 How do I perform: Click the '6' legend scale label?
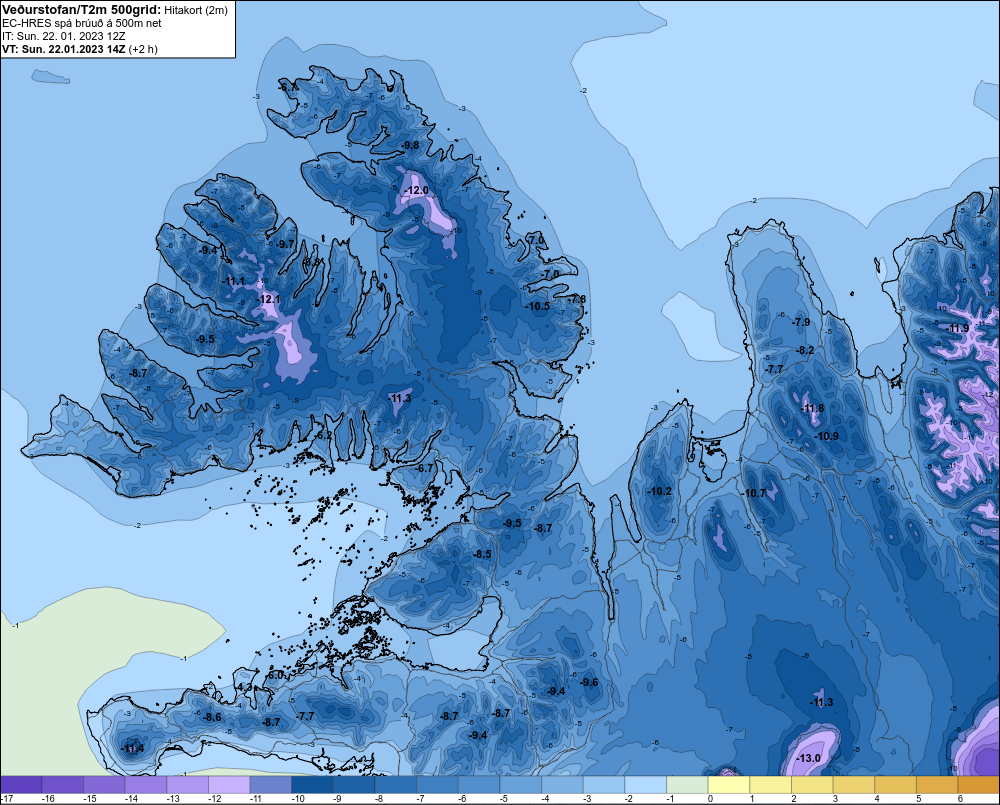click(x=960, y=799)
